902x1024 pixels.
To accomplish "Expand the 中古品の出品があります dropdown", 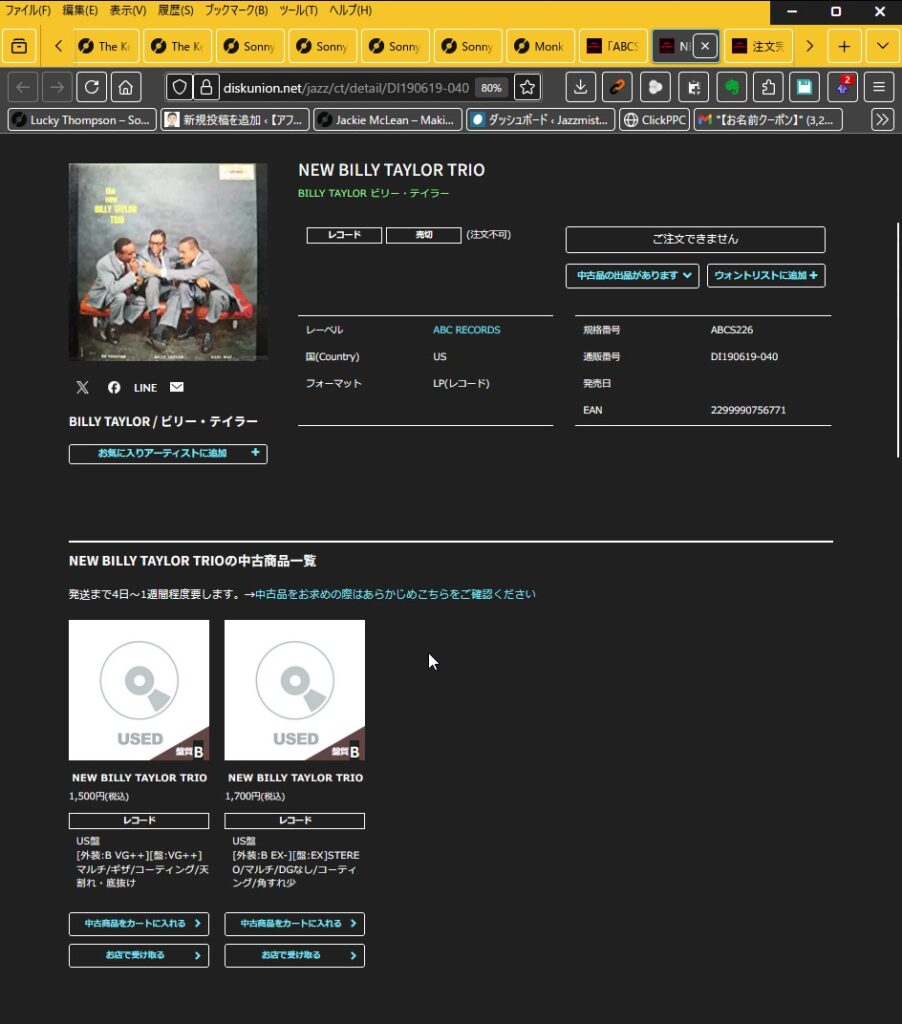I will [x=632, y=275].
